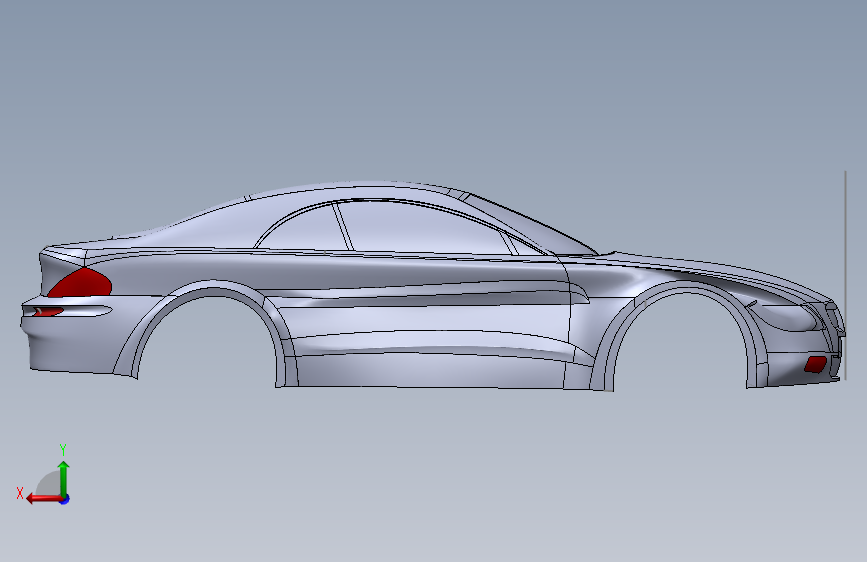Viewport: 867px width, 562px height.
Task: Click the red X axis arrow of the triad
Action: click(44, 499)
